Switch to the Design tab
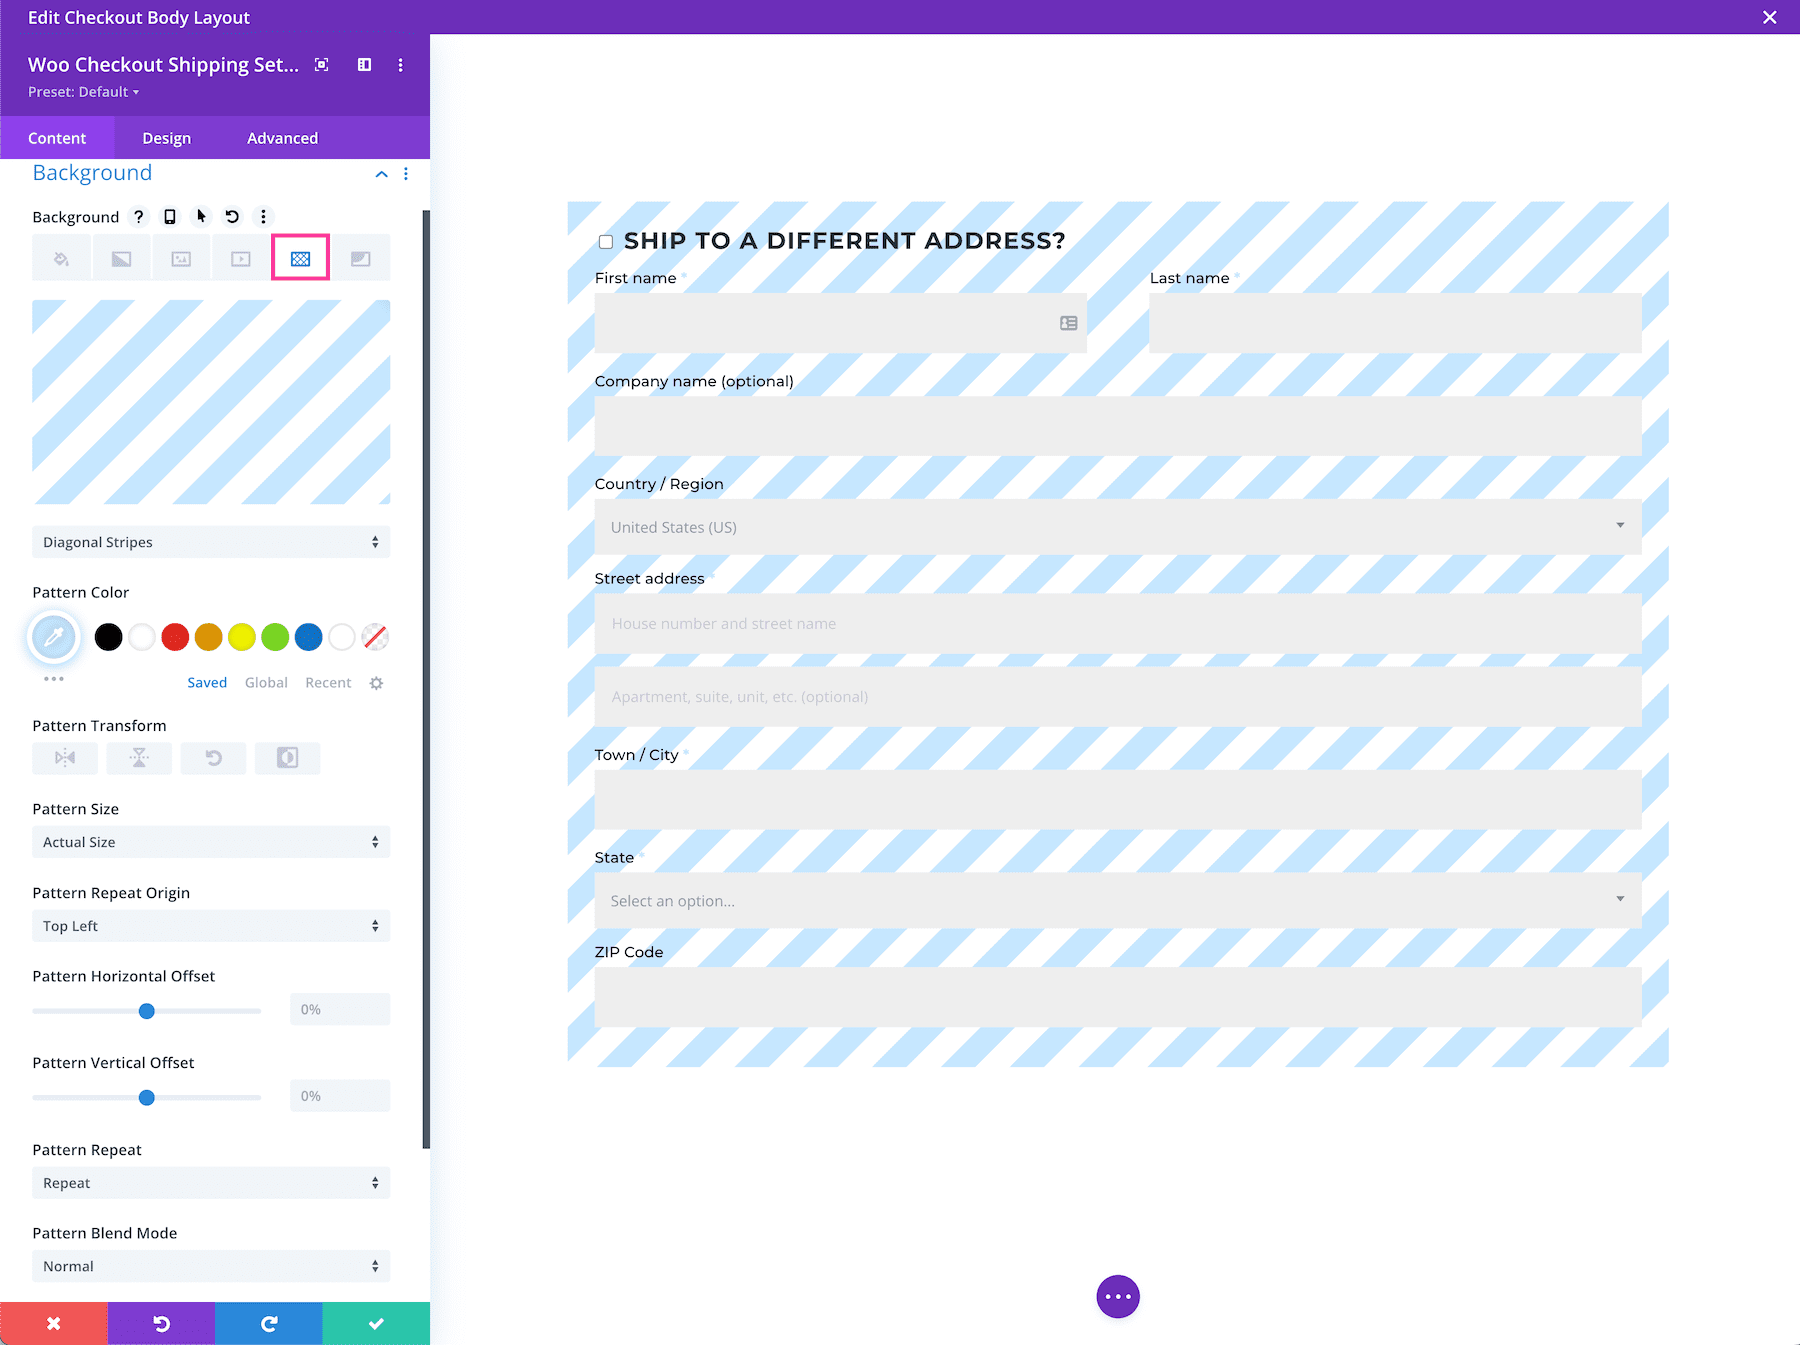 [166, 138]
